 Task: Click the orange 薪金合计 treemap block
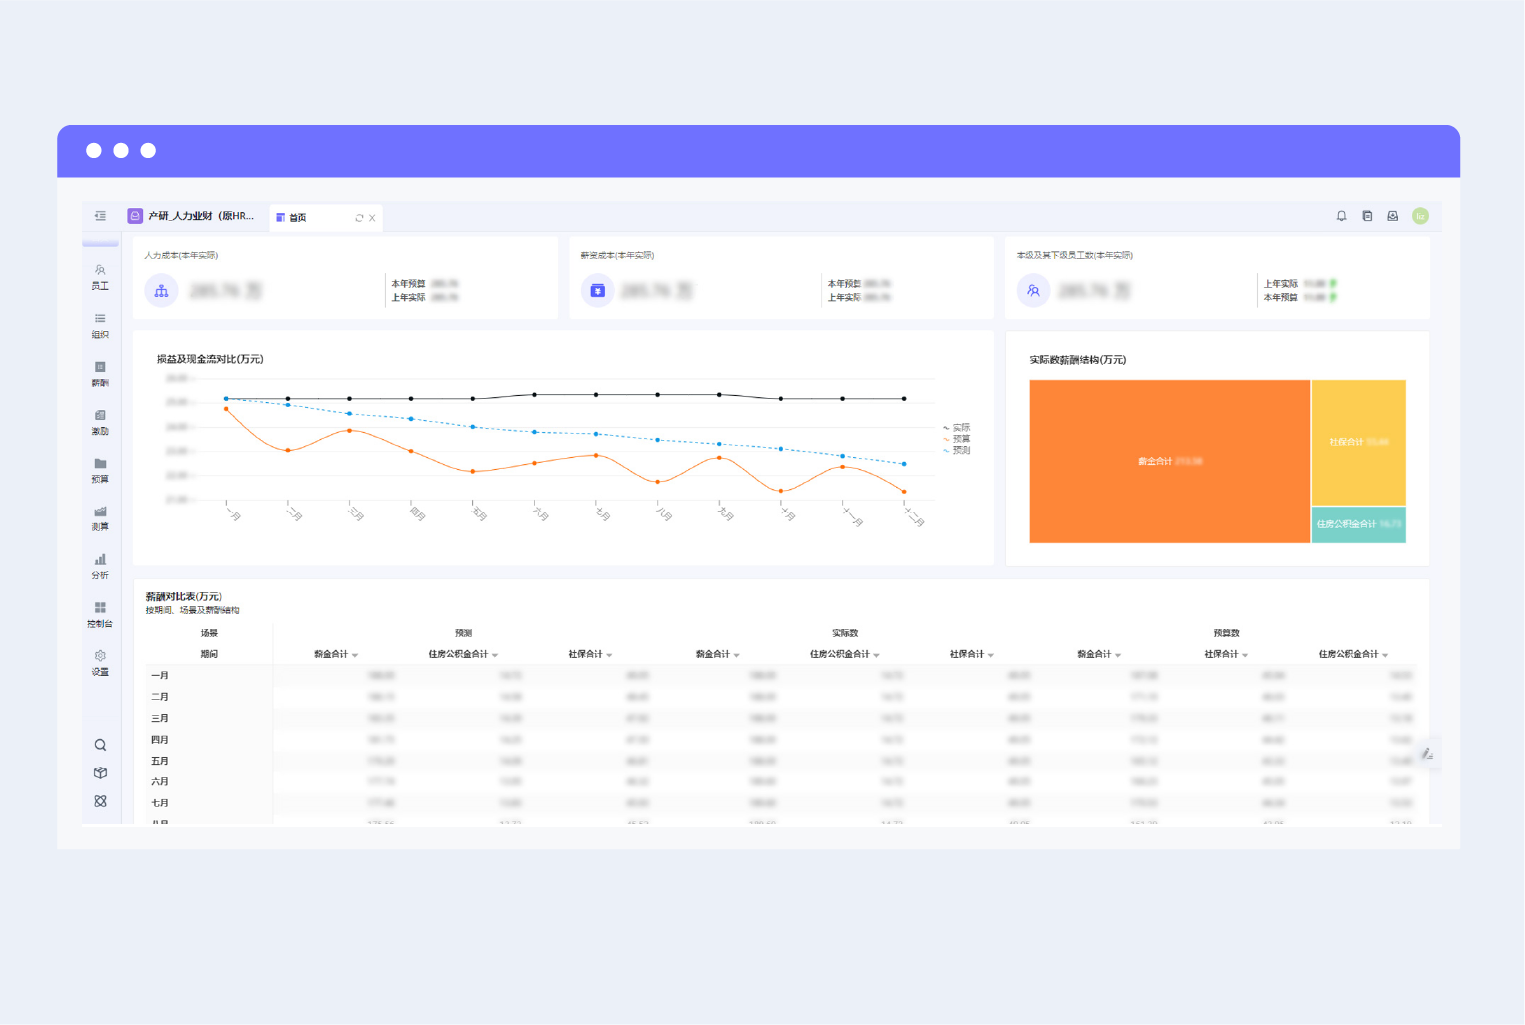pyautogui.click(x=1170, y=461)
